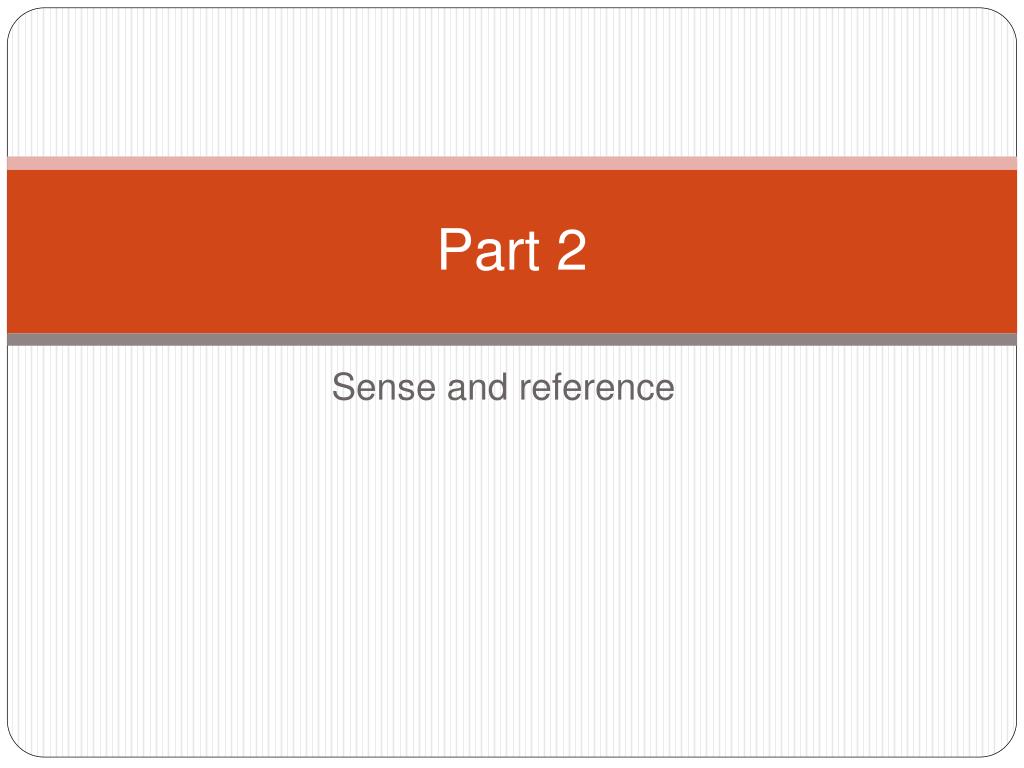Select the gray stripe below the orange banner

(512, 340)
